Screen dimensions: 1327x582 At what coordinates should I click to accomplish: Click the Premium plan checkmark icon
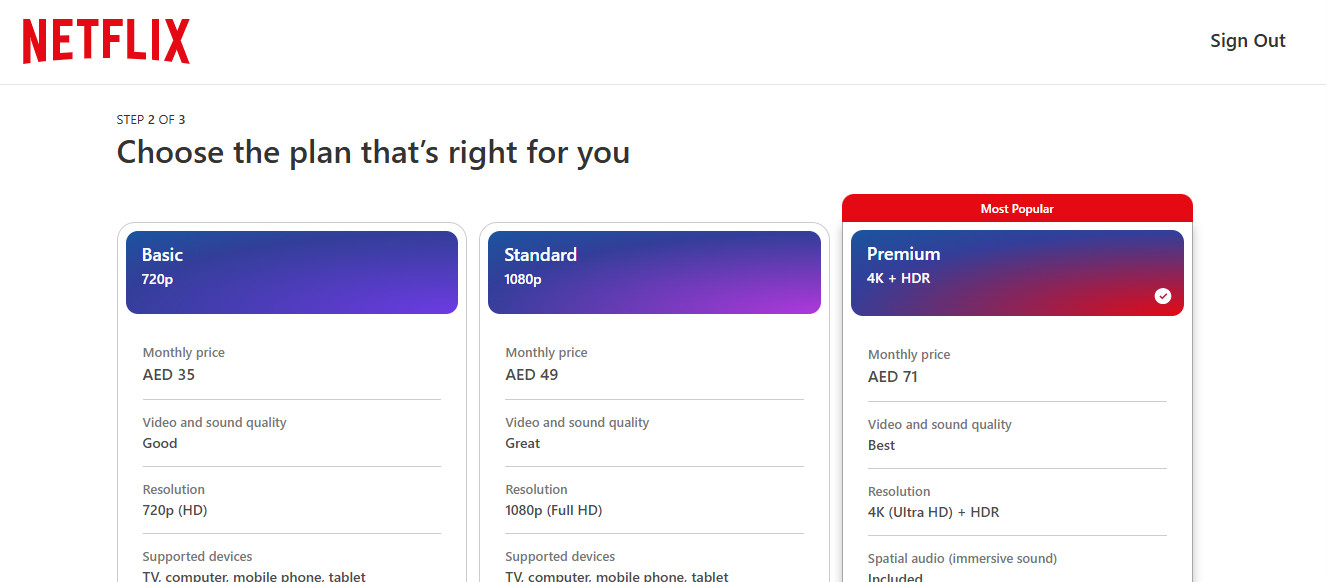pos(1162,296)
